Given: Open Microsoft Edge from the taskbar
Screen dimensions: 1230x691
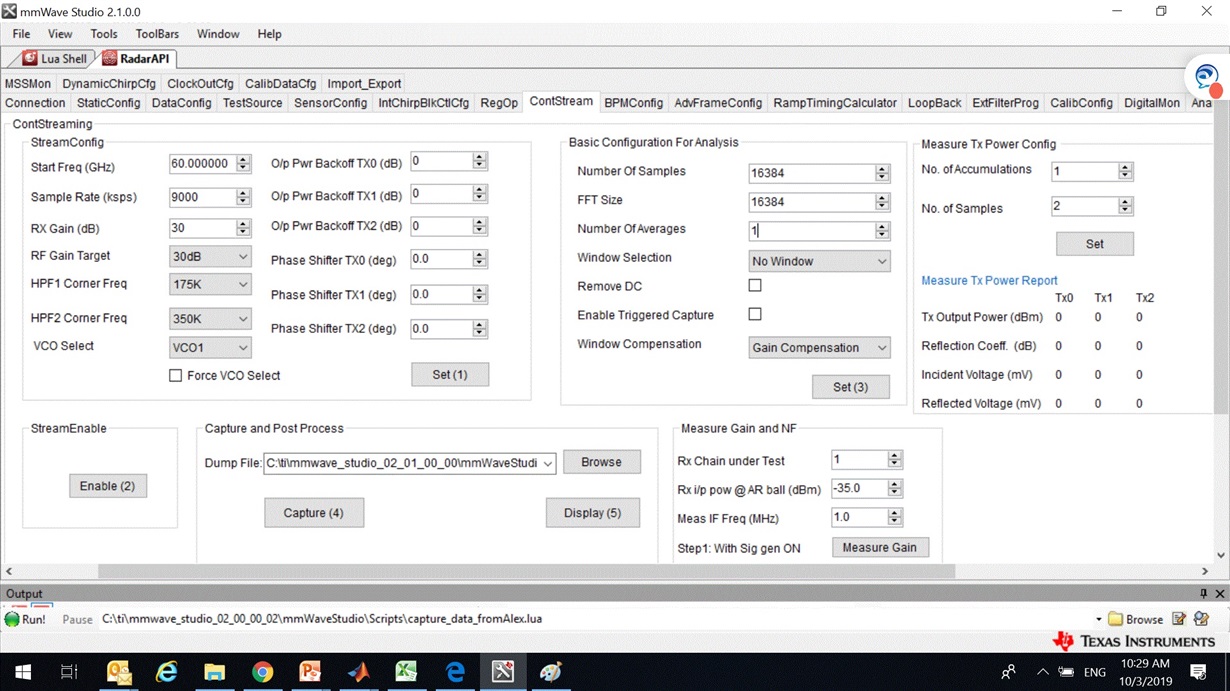Looking at the screenshot, I should 455,672.
